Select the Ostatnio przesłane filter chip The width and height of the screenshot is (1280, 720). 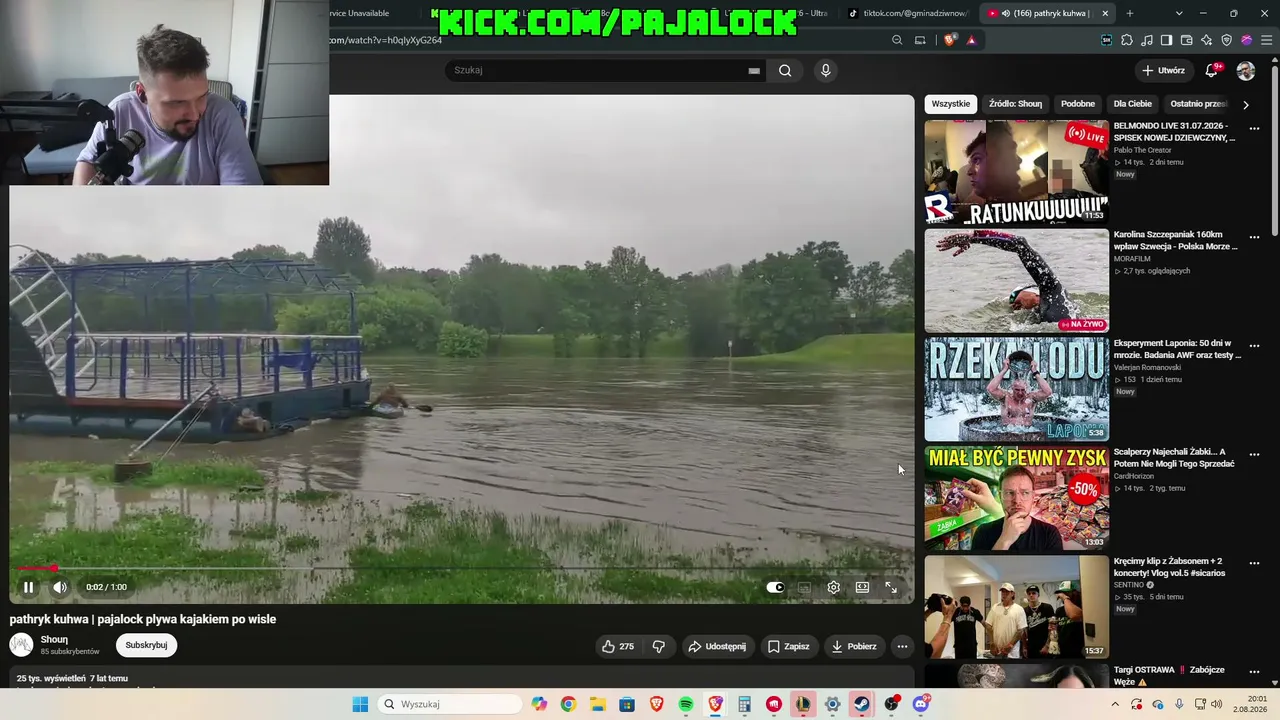tap(1198, 104)
